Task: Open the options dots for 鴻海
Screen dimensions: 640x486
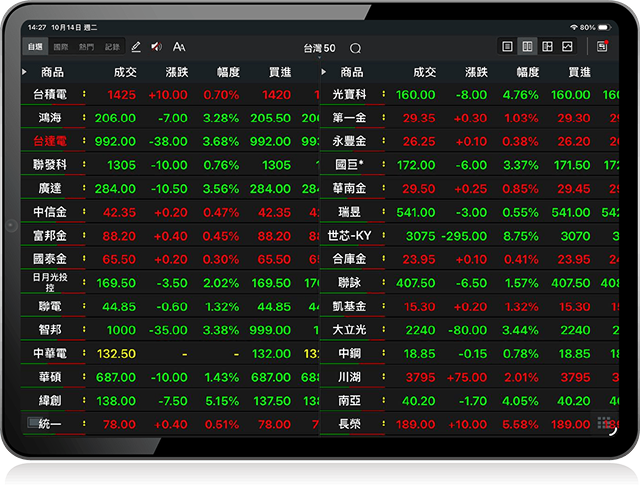Action: point(84,118)
